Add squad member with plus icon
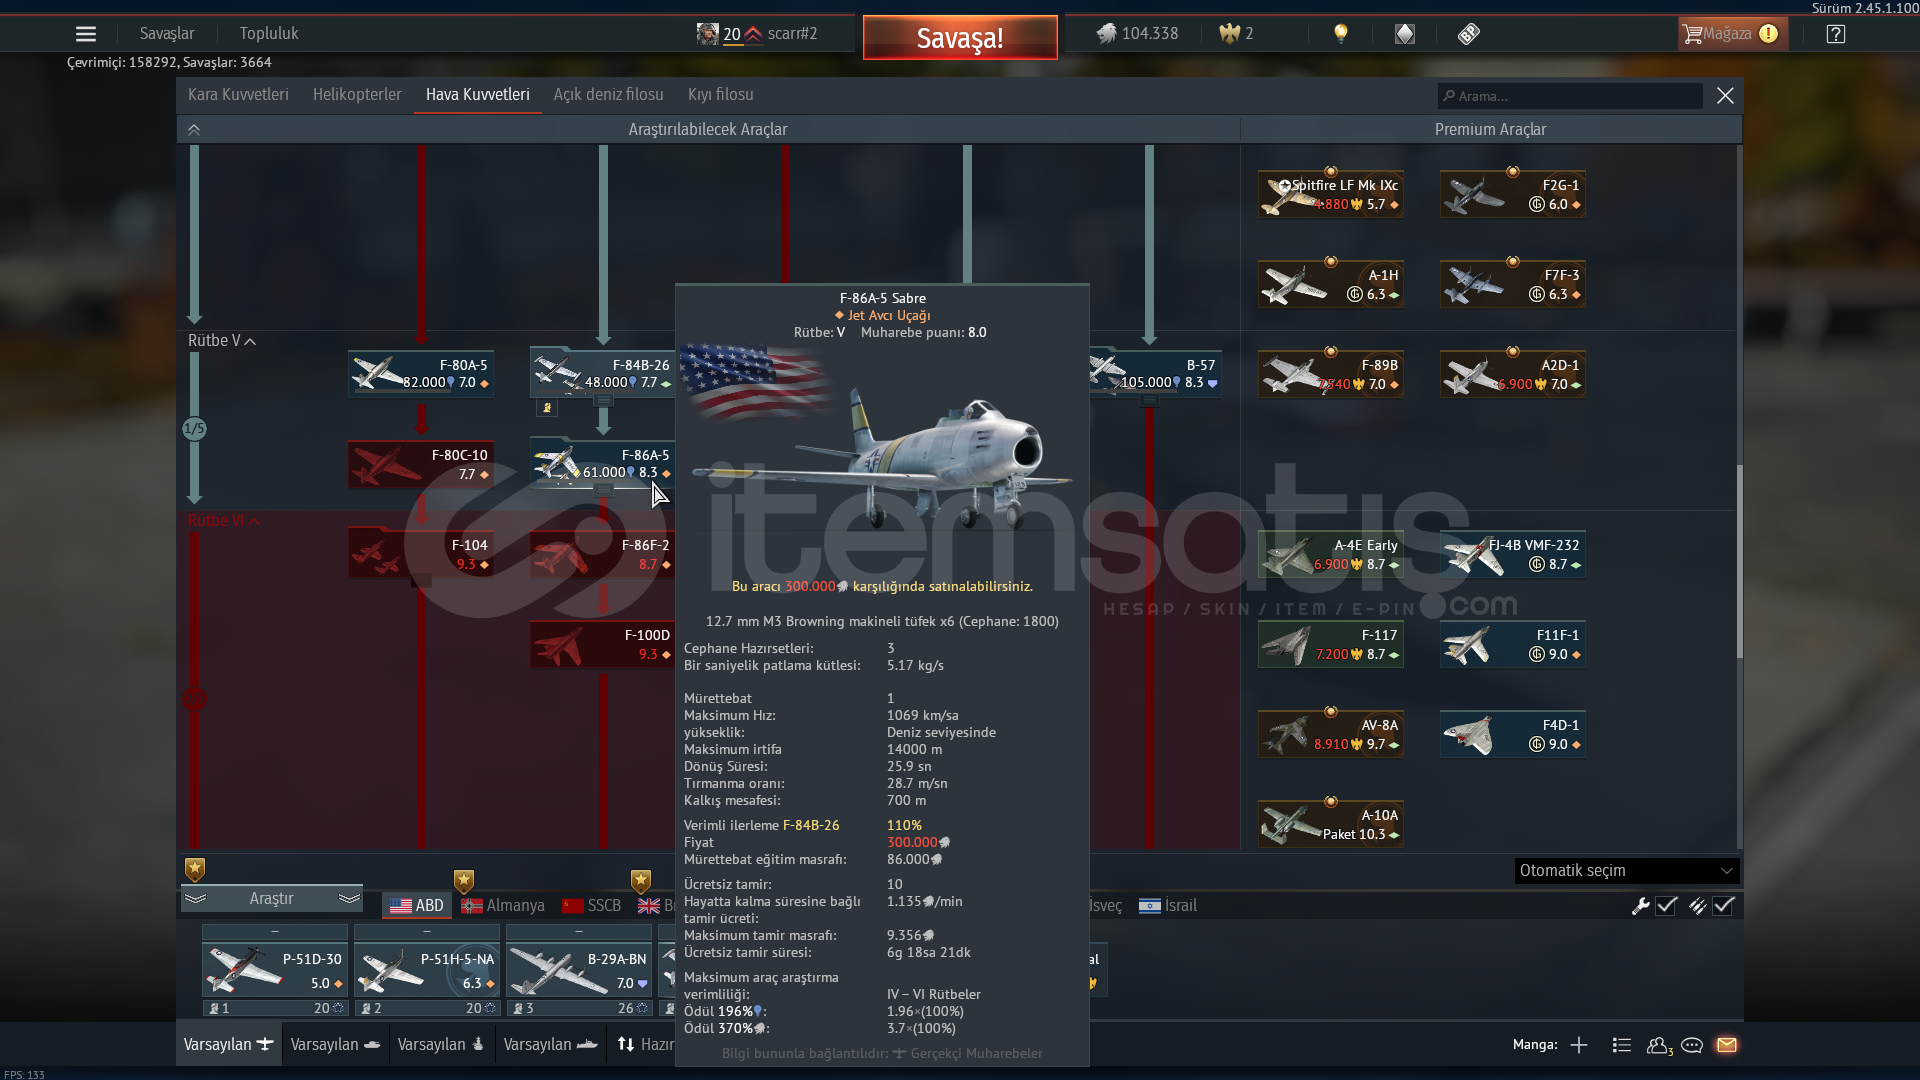This screenshot has height=1080, width=1920. pyautogui.click(x=1579, y=1045)
